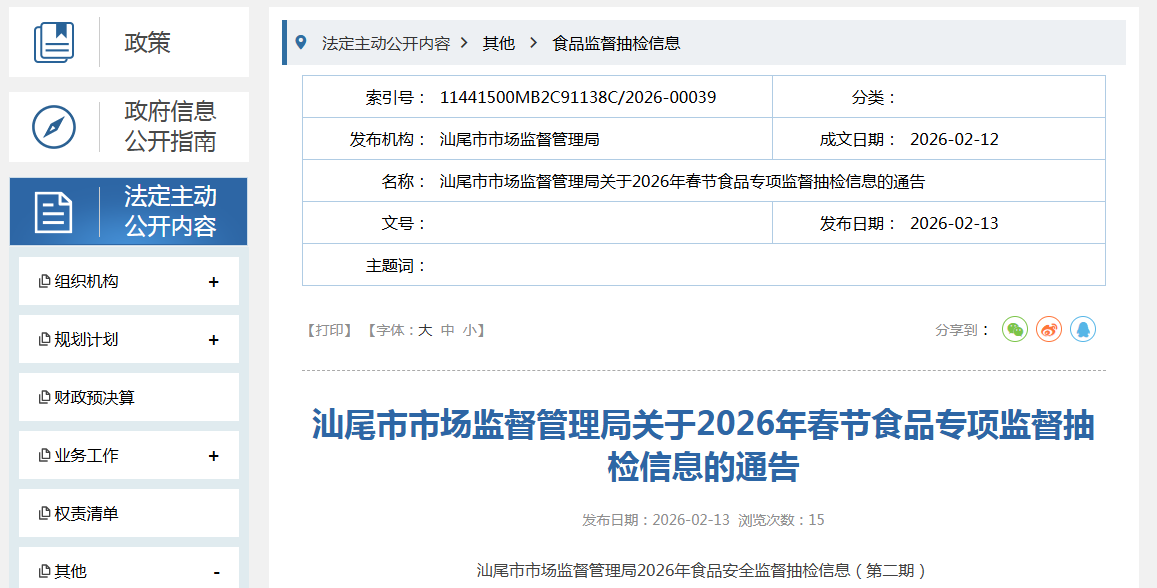Click the small page icon beside 组织机构
Screen dimensions: 1157x588
click(x=44, y=281)
